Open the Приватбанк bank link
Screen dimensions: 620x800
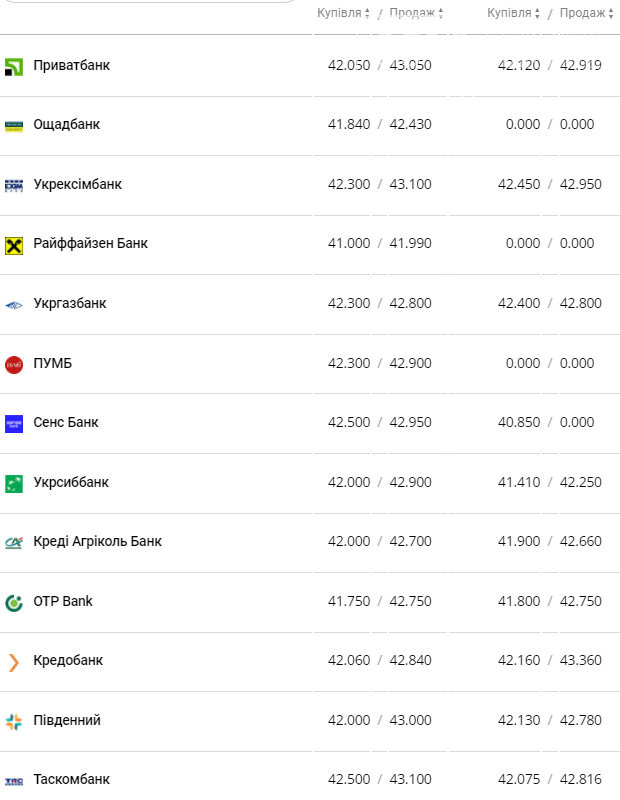pyautogui.click(x=72, y=65)
